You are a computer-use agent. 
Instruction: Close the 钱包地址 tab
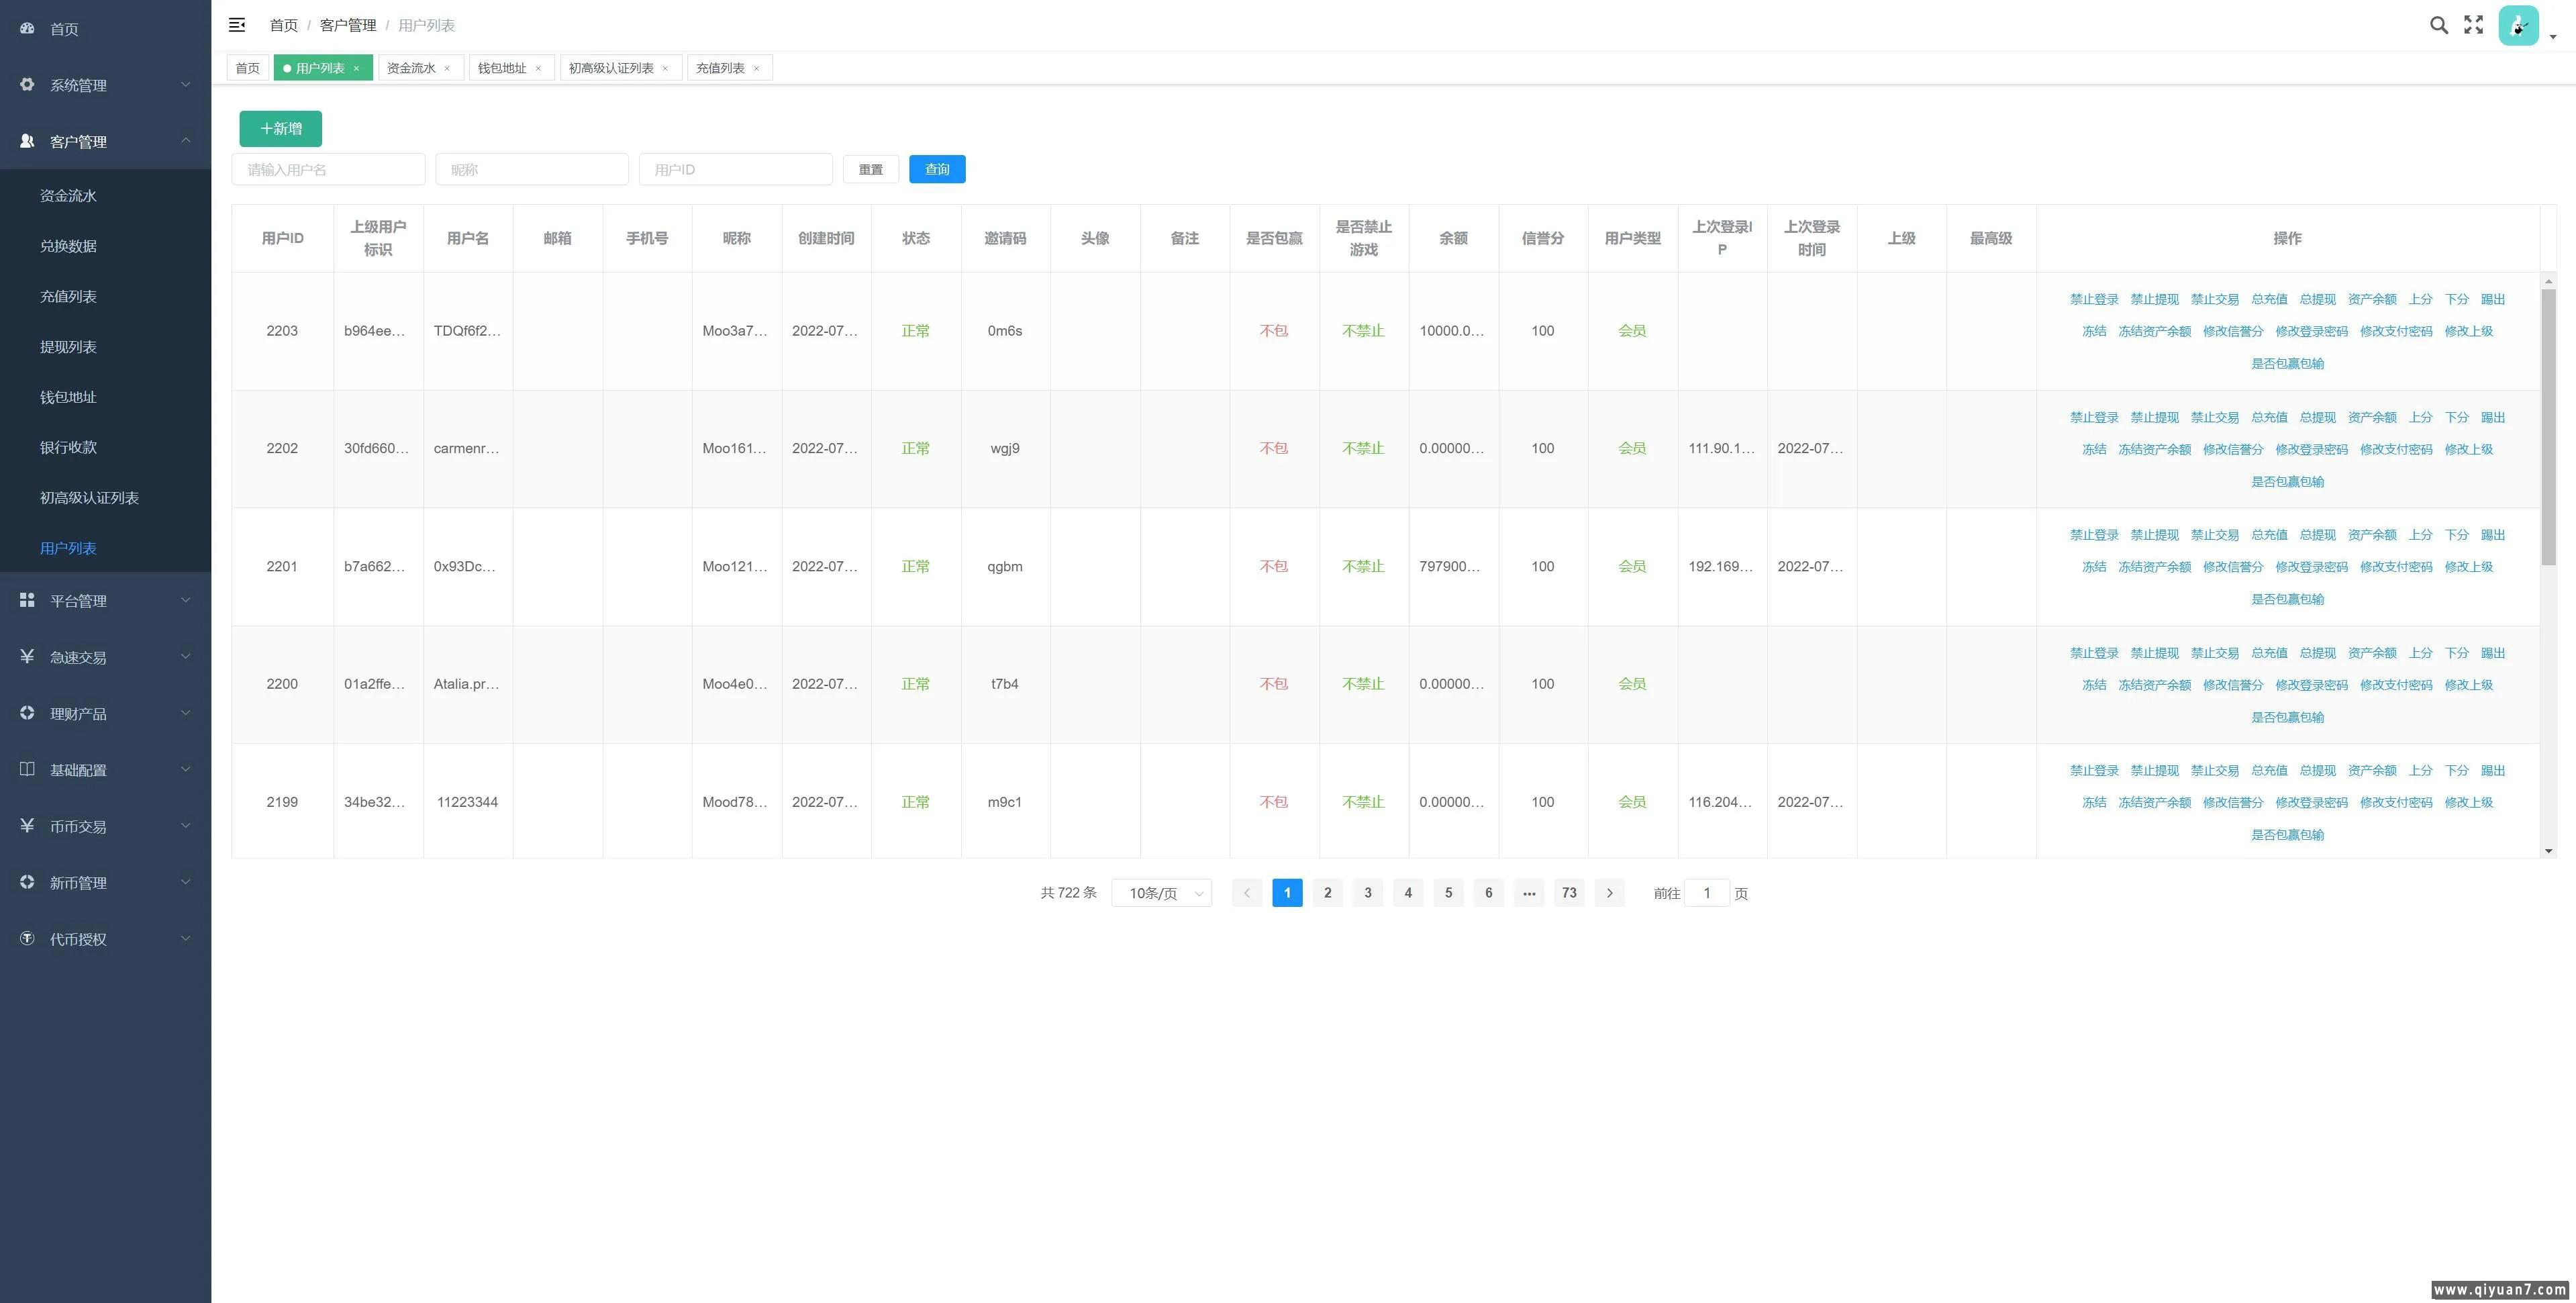[538, 69]
